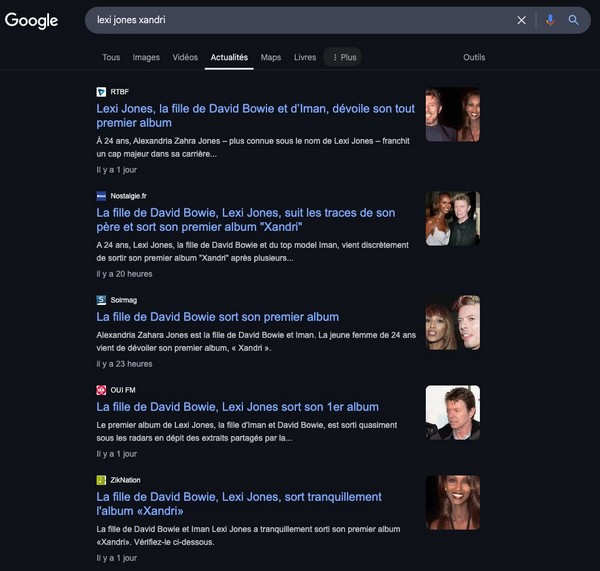Viewport: 600px width, 571px height.
Task: Open the Maps tab
Action: tap(271, 57)
